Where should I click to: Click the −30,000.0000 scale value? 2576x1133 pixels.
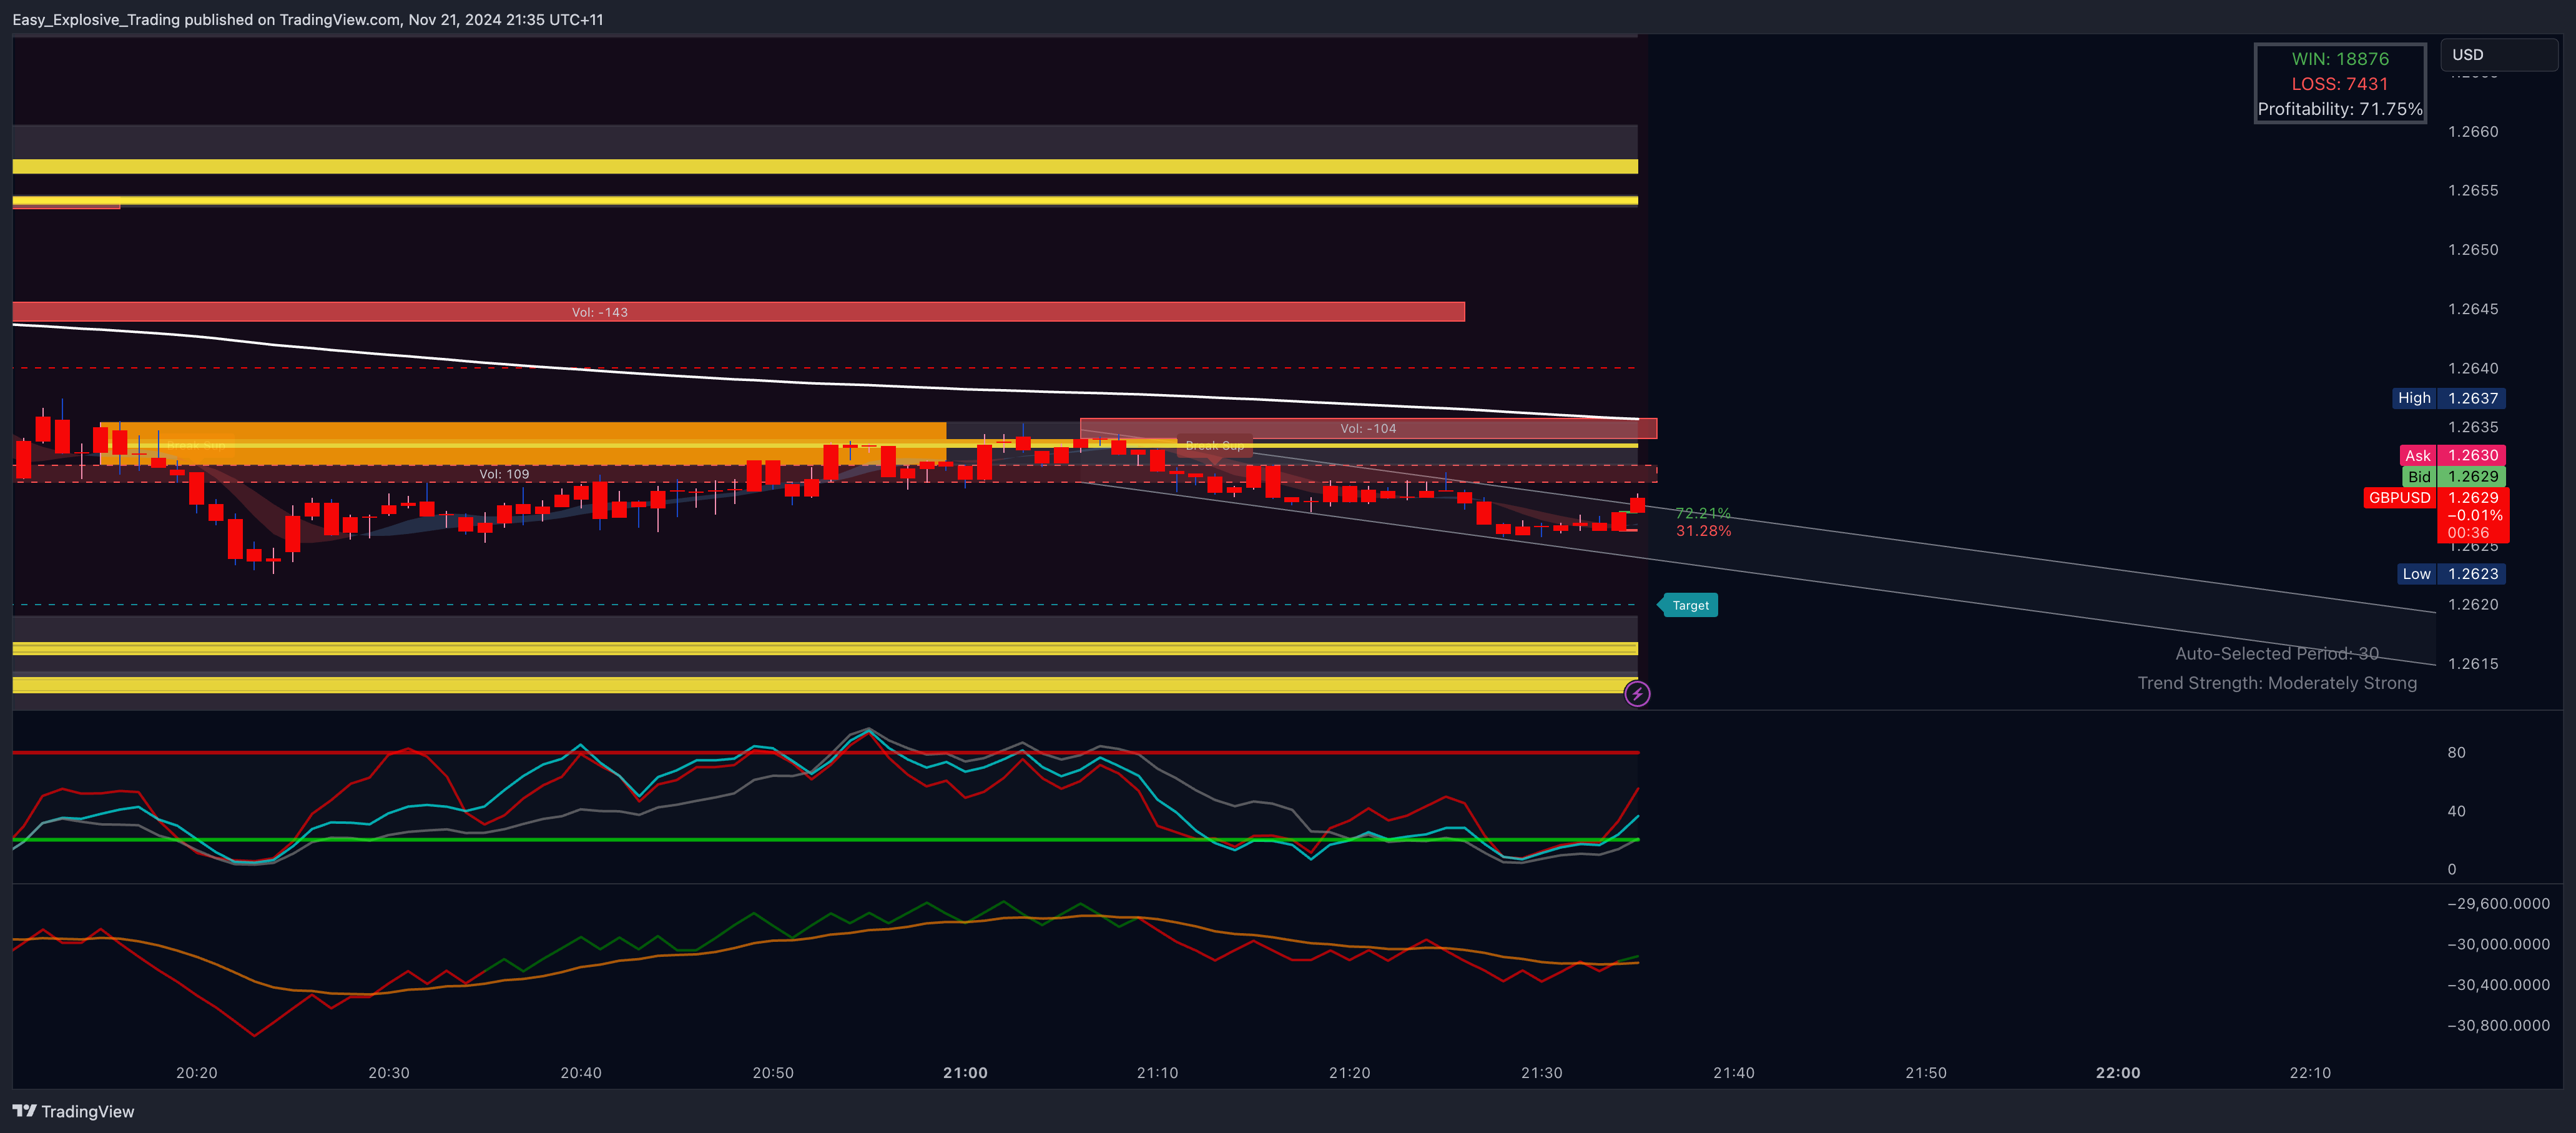(x=2498, y=944)
